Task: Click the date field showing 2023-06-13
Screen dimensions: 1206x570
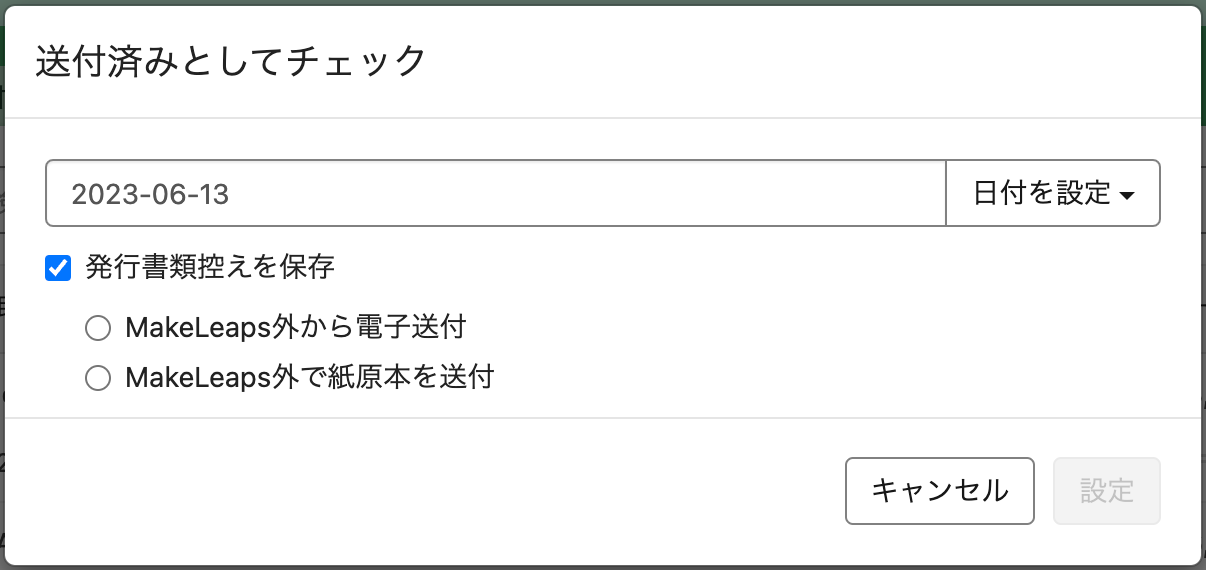Action: click(495, 193)
